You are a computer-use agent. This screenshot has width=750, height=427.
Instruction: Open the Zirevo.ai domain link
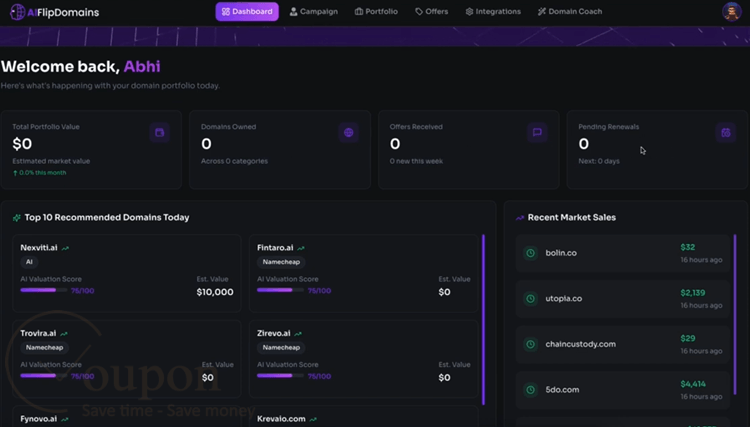(x=274, y=333)
